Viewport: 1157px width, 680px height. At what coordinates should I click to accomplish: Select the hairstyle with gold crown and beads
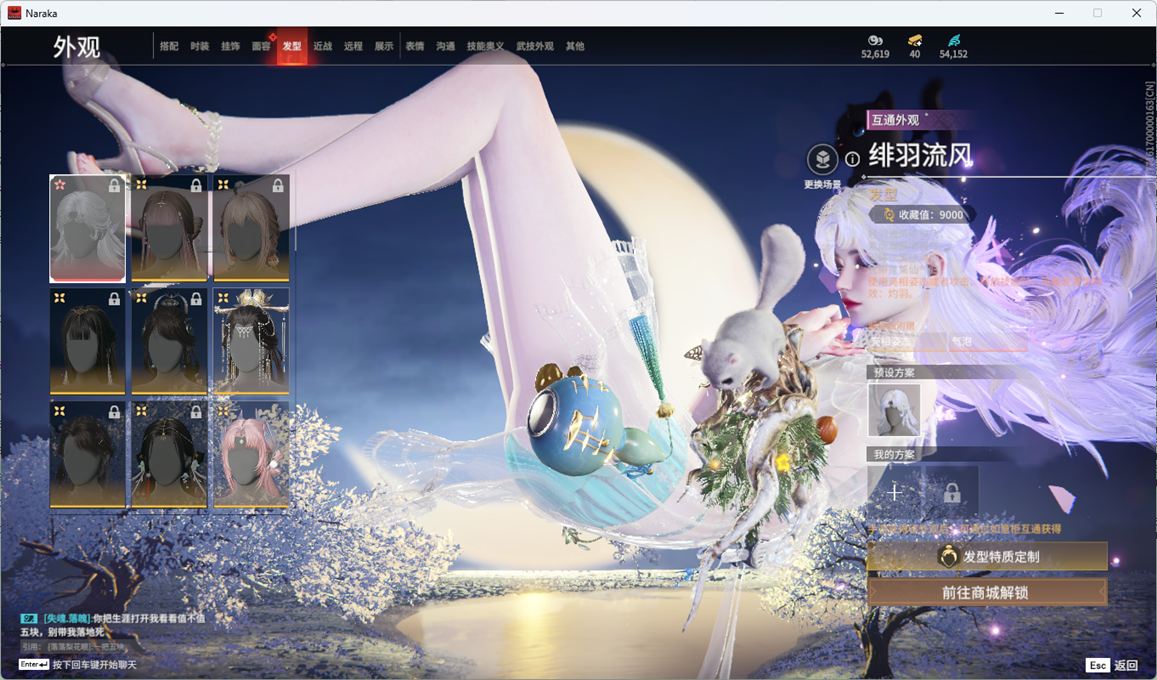251,341
